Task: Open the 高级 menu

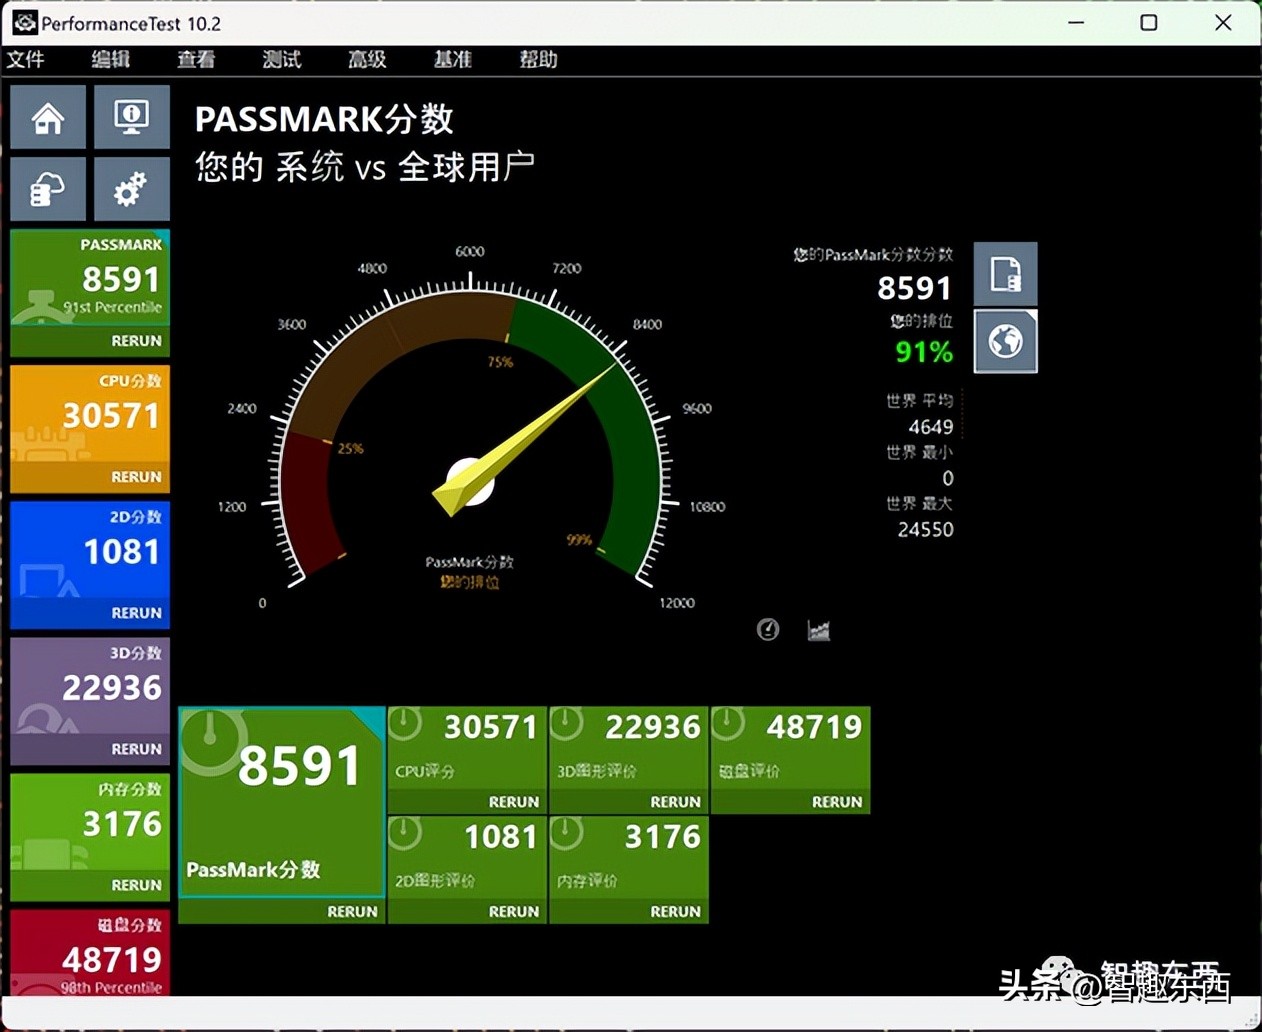Action: [x=367, y=59]
